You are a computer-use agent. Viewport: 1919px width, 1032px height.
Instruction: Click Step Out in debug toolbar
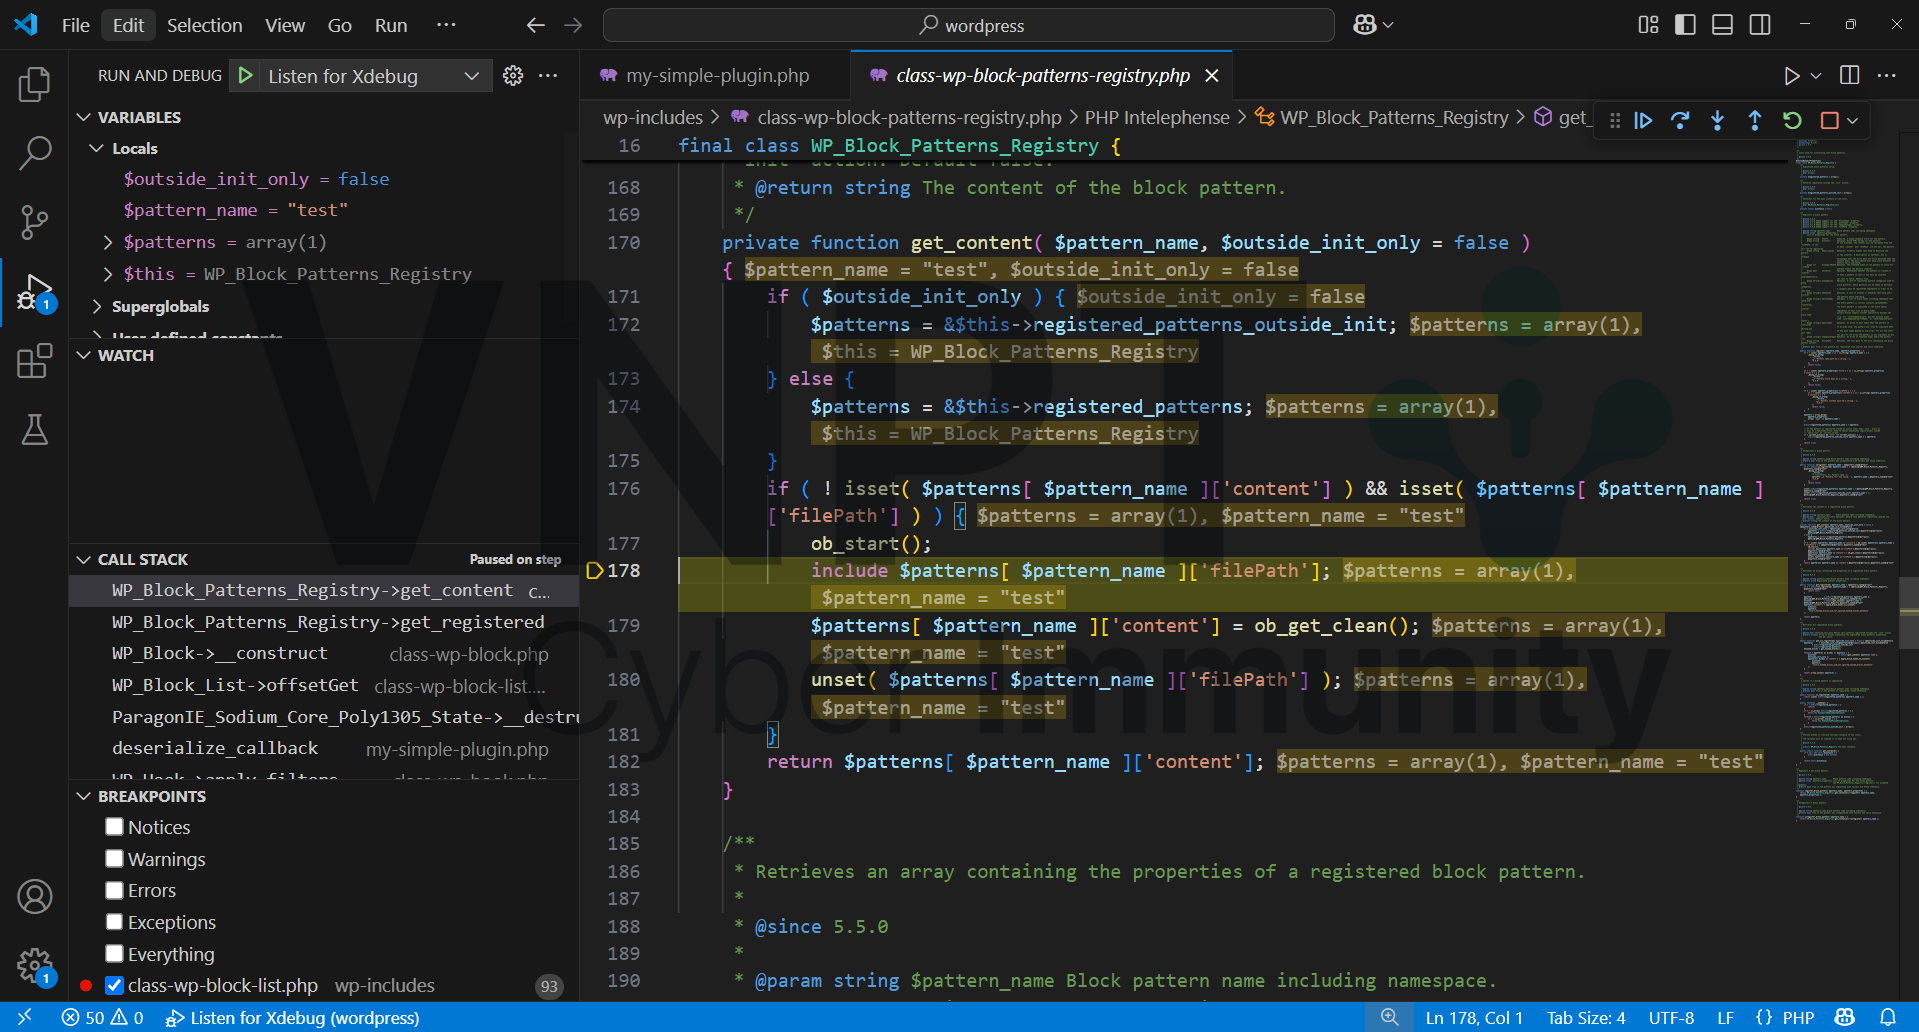click(1755, 120)
